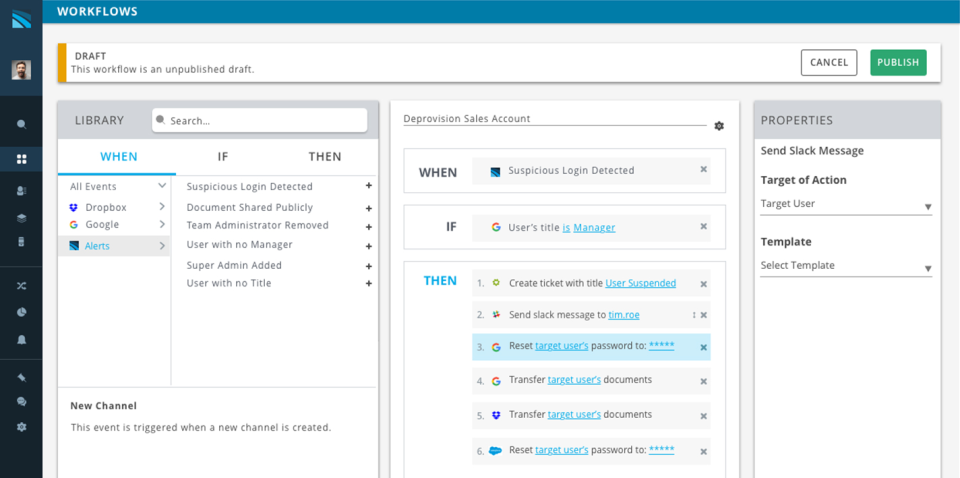Click reorder handle on Send slack message

[694, 315]
